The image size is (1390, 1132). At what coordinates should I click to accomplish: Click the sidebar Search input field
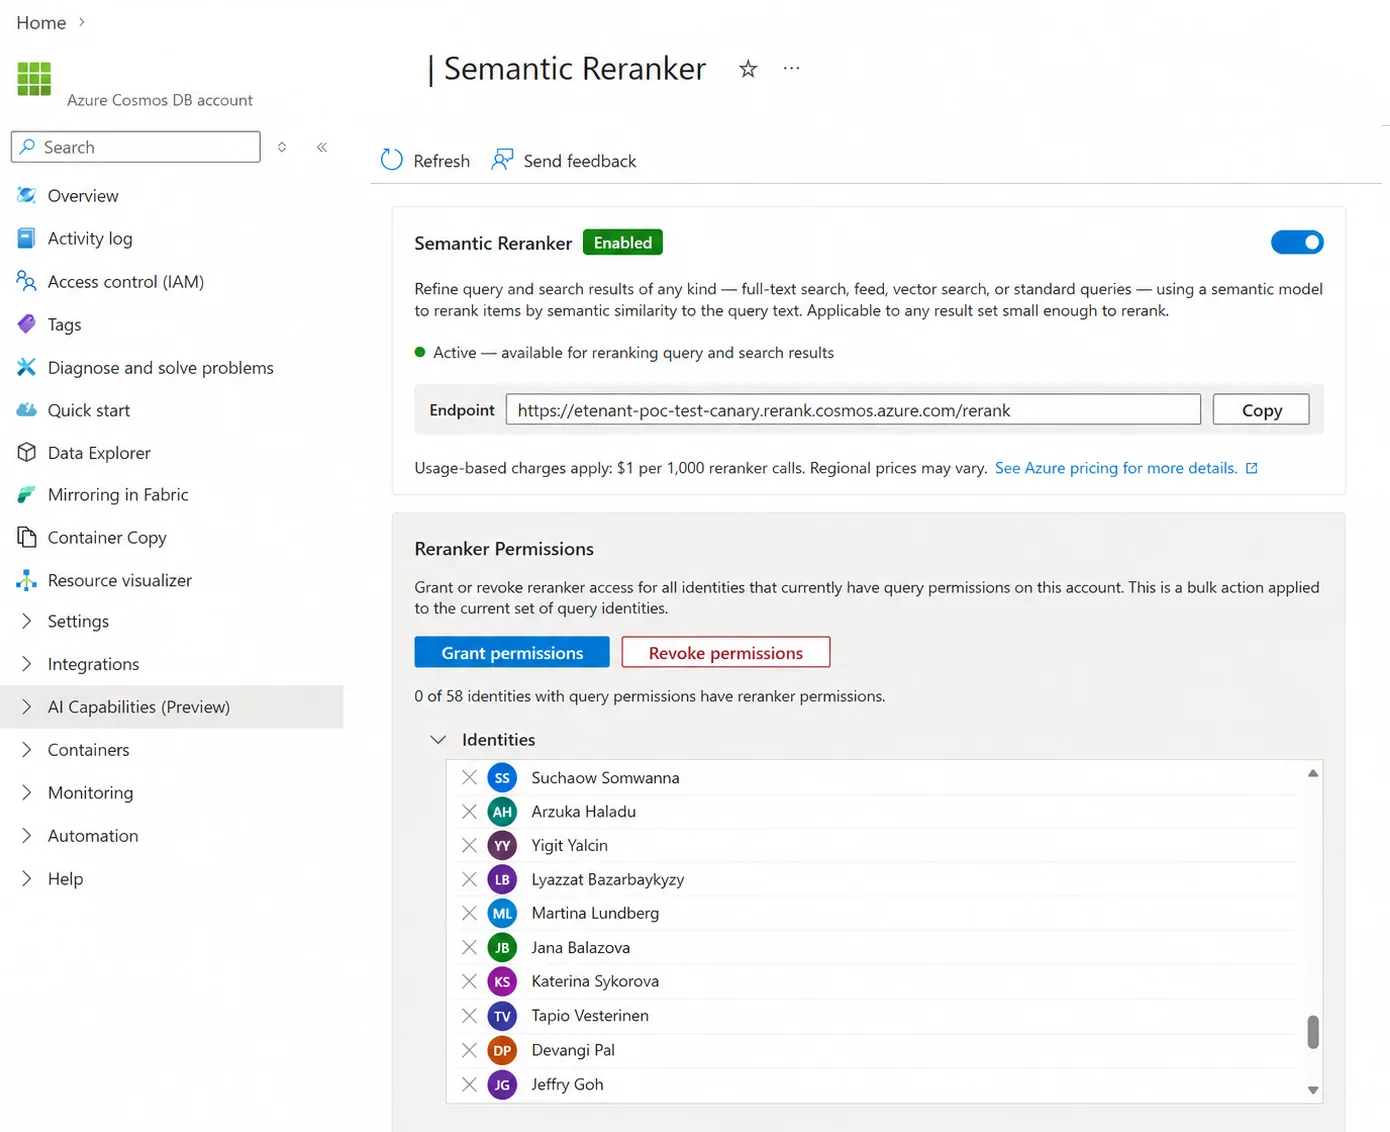click(136, 147)
